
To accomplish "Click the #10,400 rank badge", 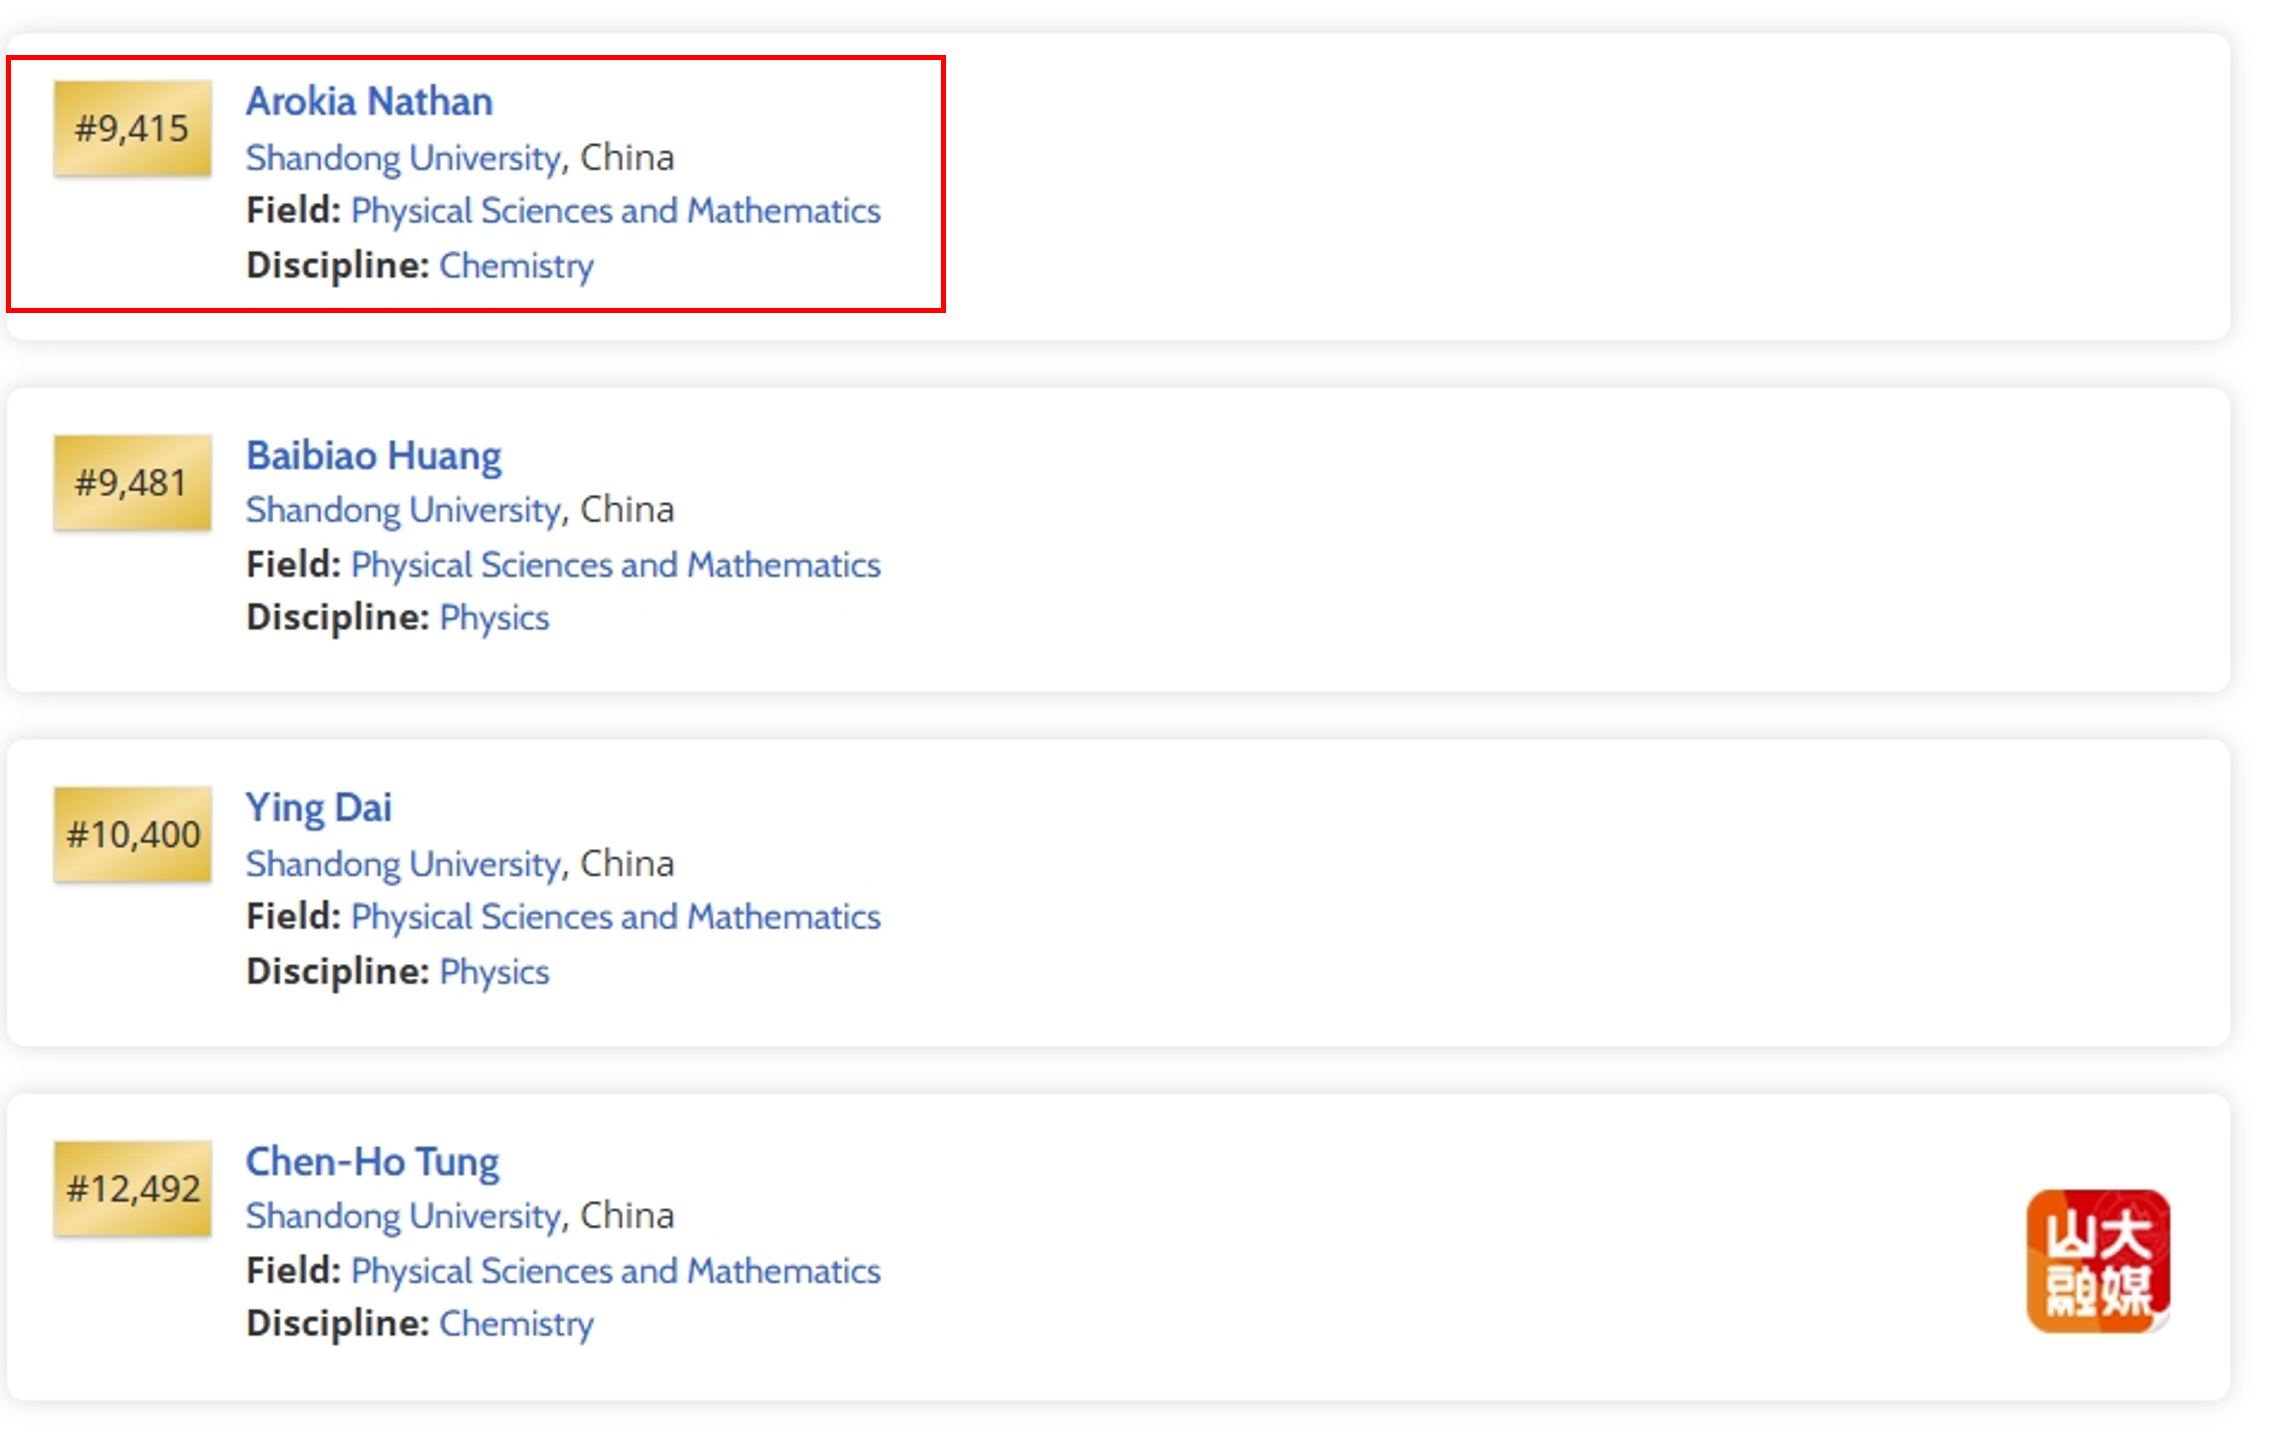I will pos(132,835).
